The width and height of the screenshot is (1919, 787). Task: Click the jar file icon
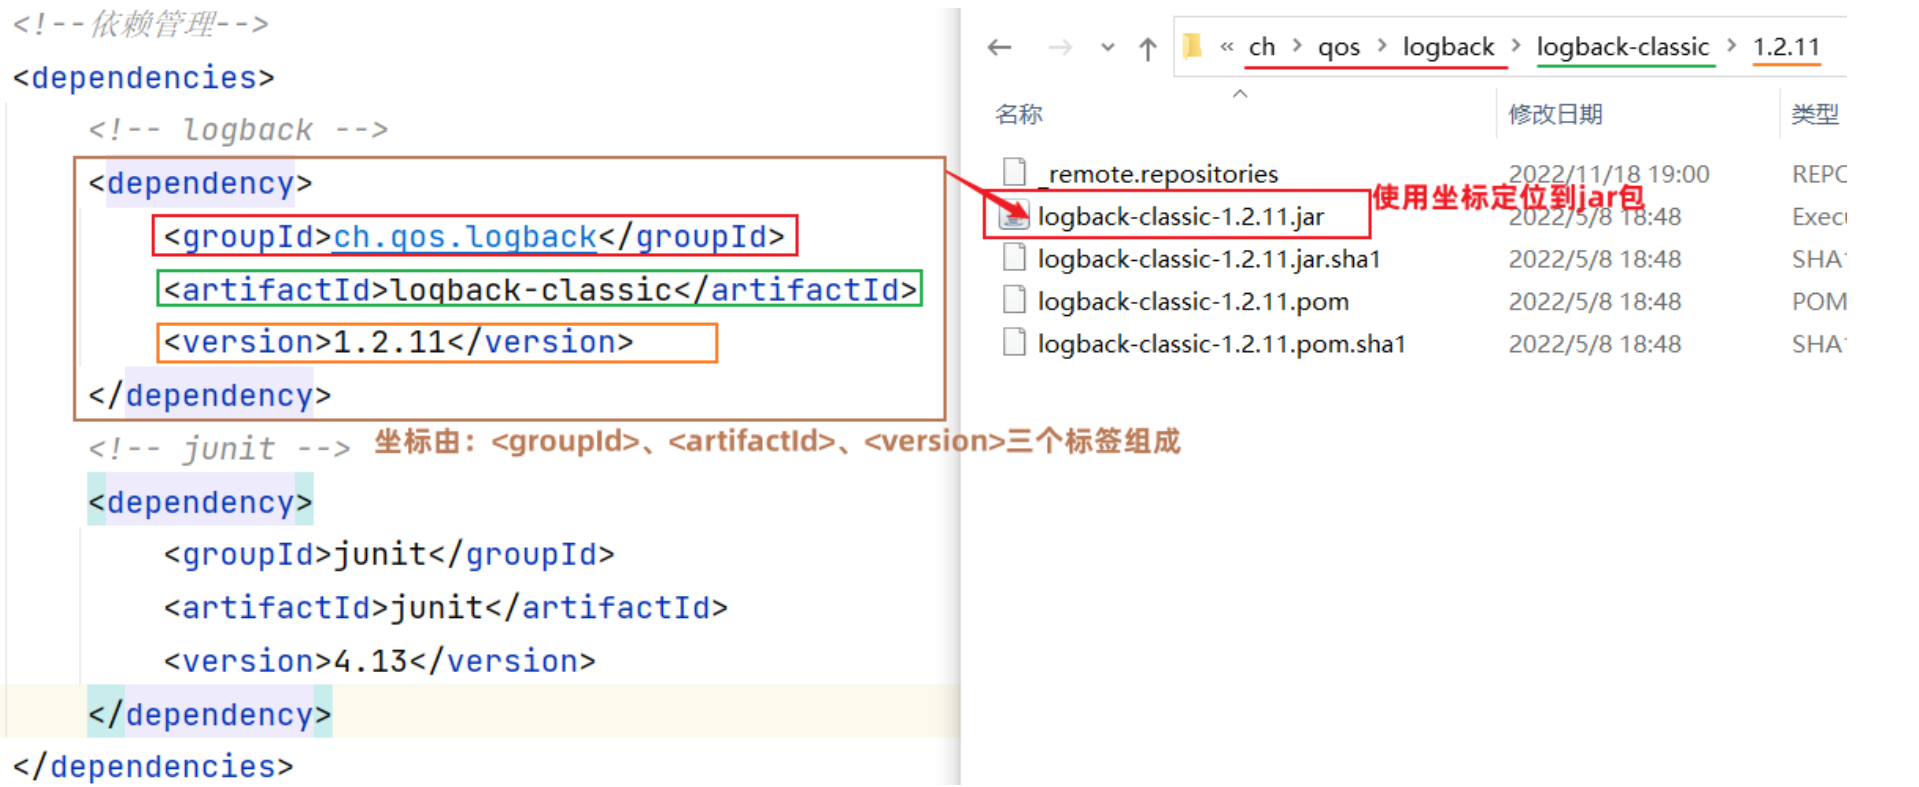coord(1014,214)
